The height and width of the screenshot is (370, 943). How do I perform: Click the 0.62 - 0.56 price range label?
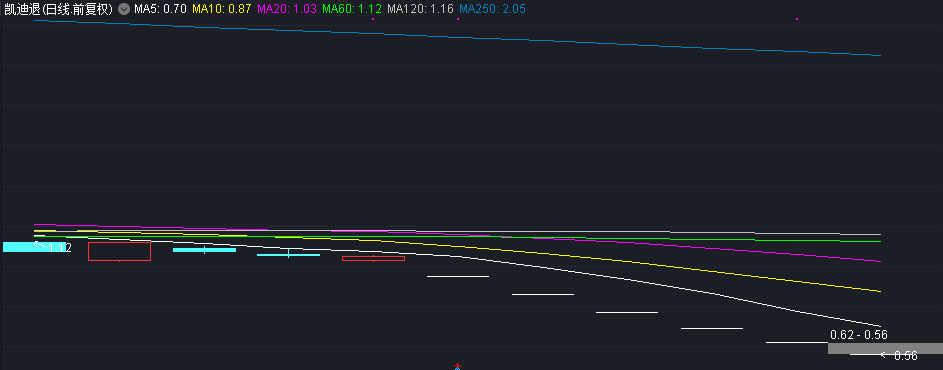(x=859, y=335)
